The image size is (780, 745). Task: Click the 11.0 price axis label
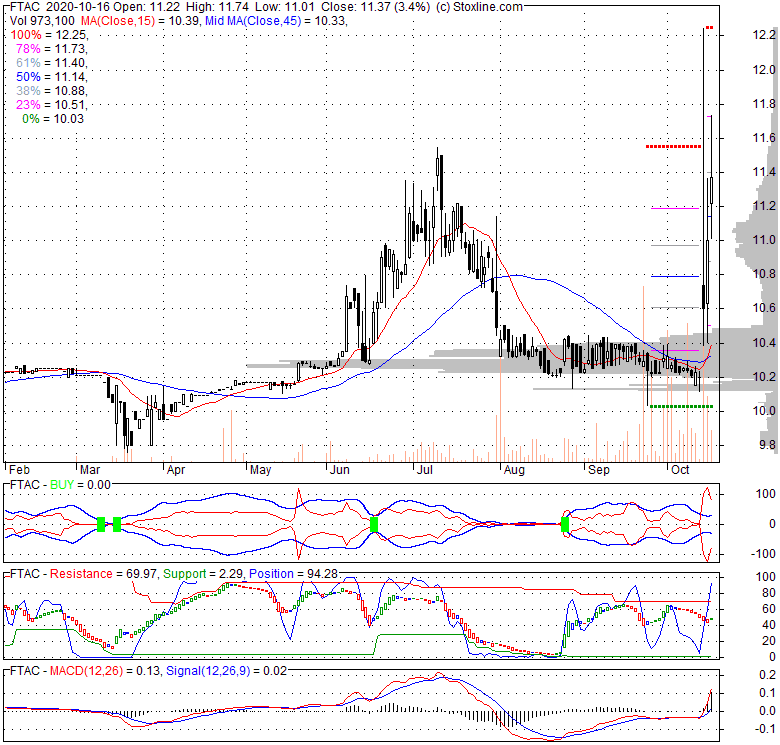(764, 240)
